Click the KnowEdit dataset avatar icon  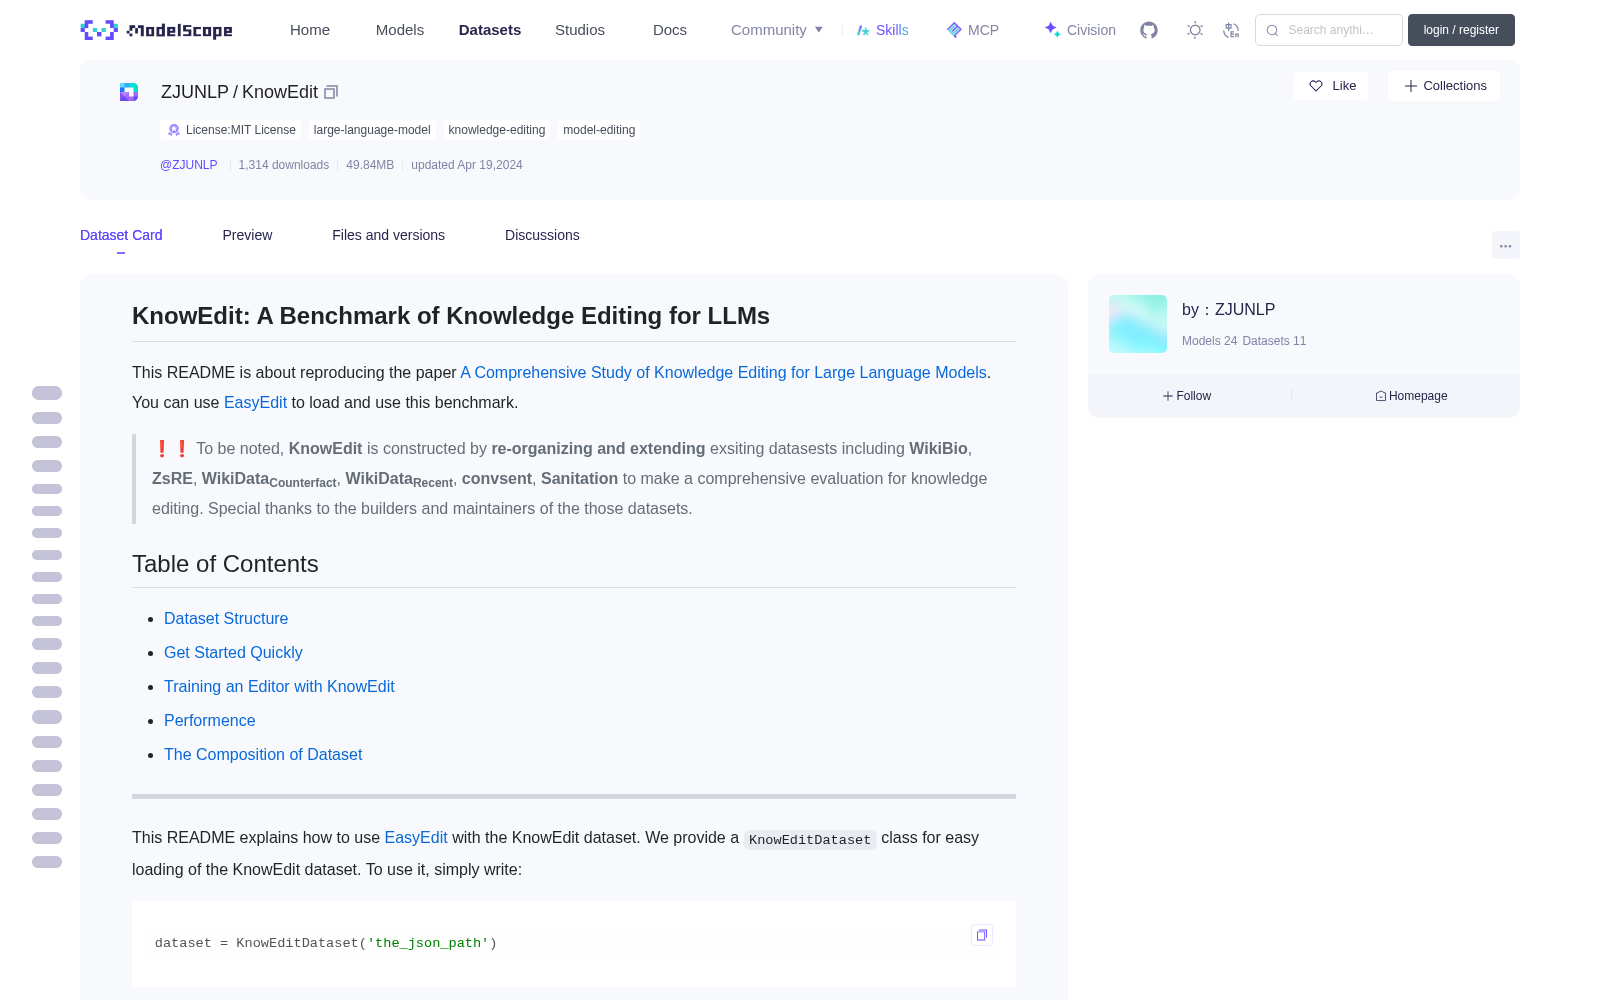coord(129,92)
